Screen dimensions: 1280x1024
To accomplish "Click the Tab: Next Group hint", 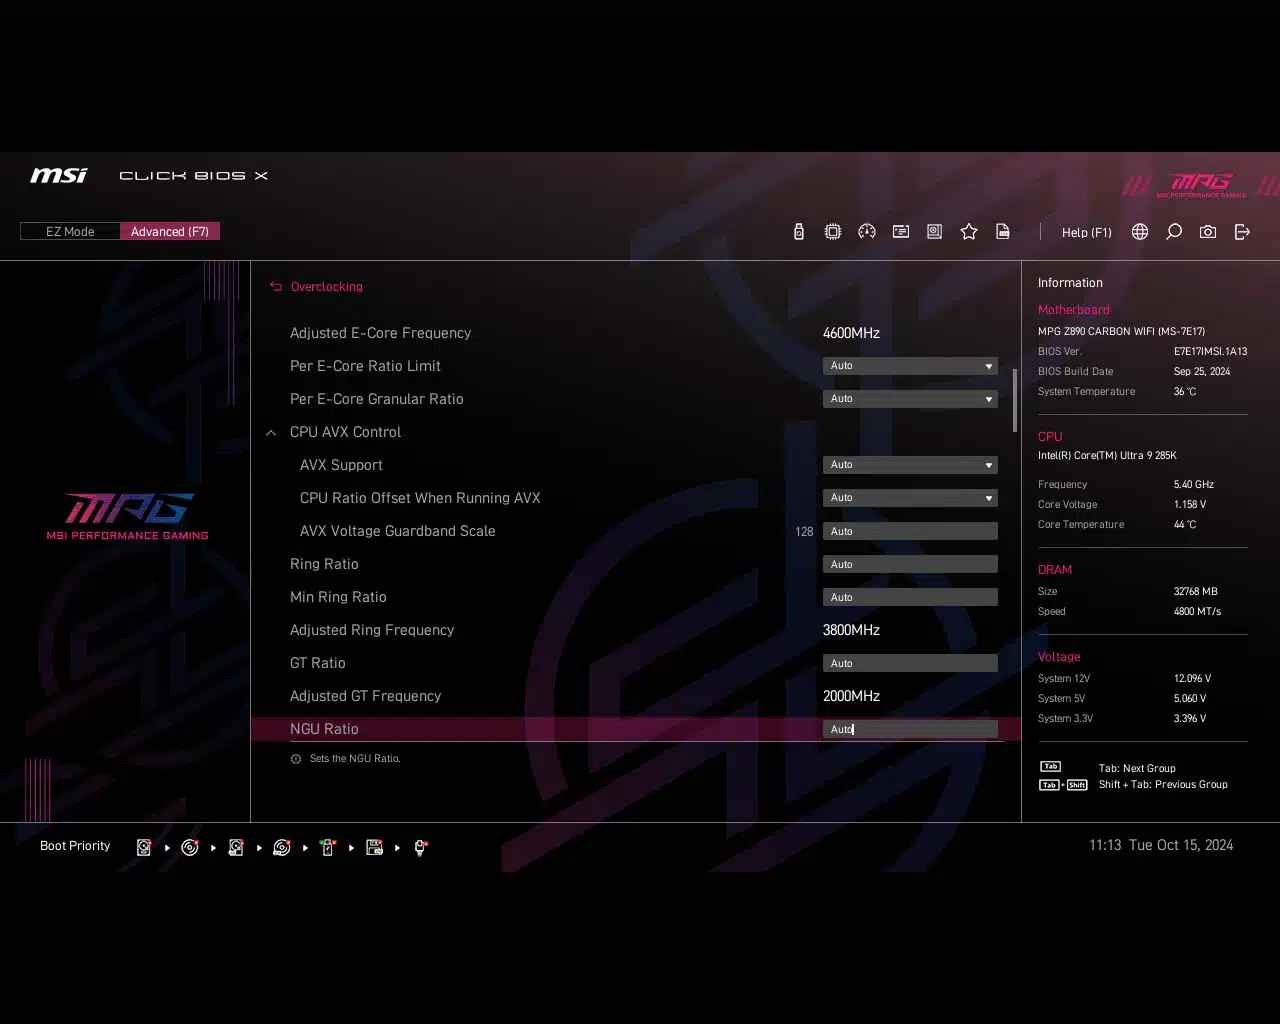I will click(x=1137, y=769).
